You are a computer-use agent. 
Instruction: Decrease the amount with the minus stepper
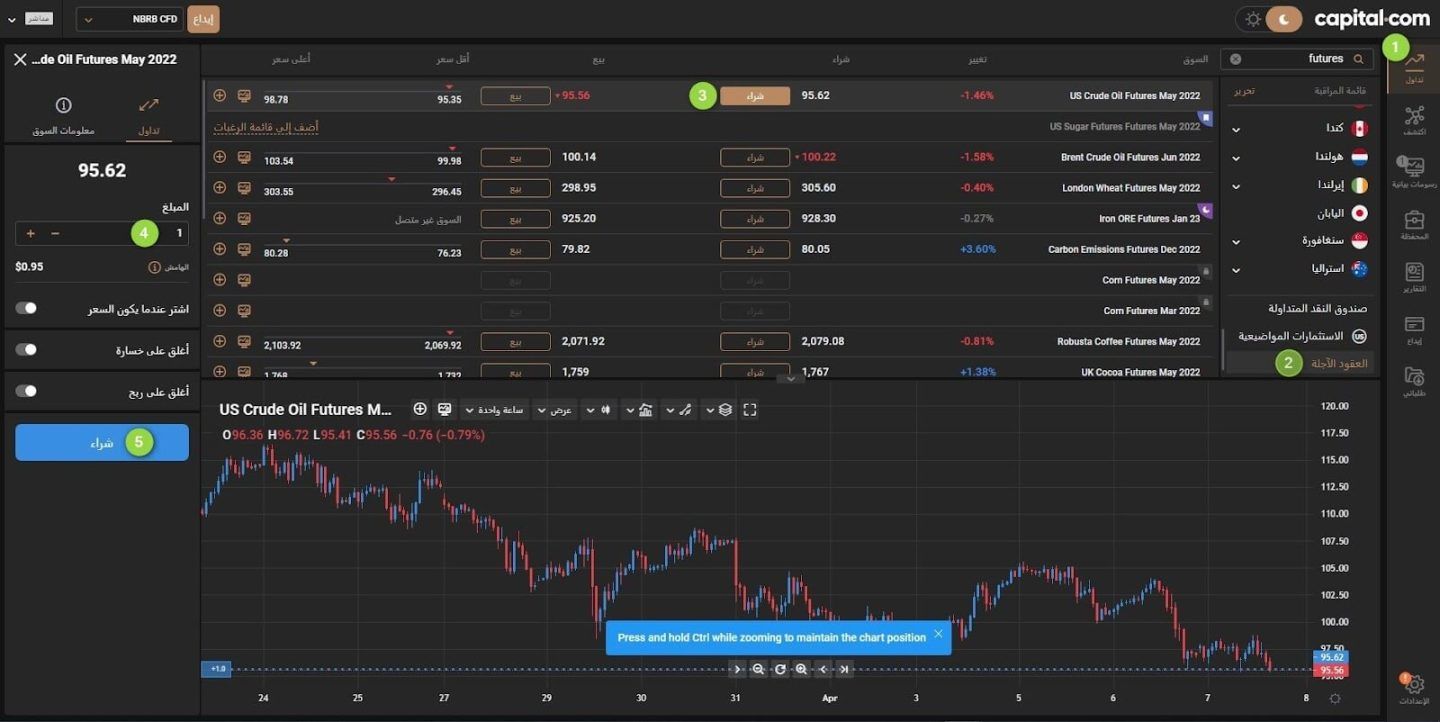pos(55,233)
